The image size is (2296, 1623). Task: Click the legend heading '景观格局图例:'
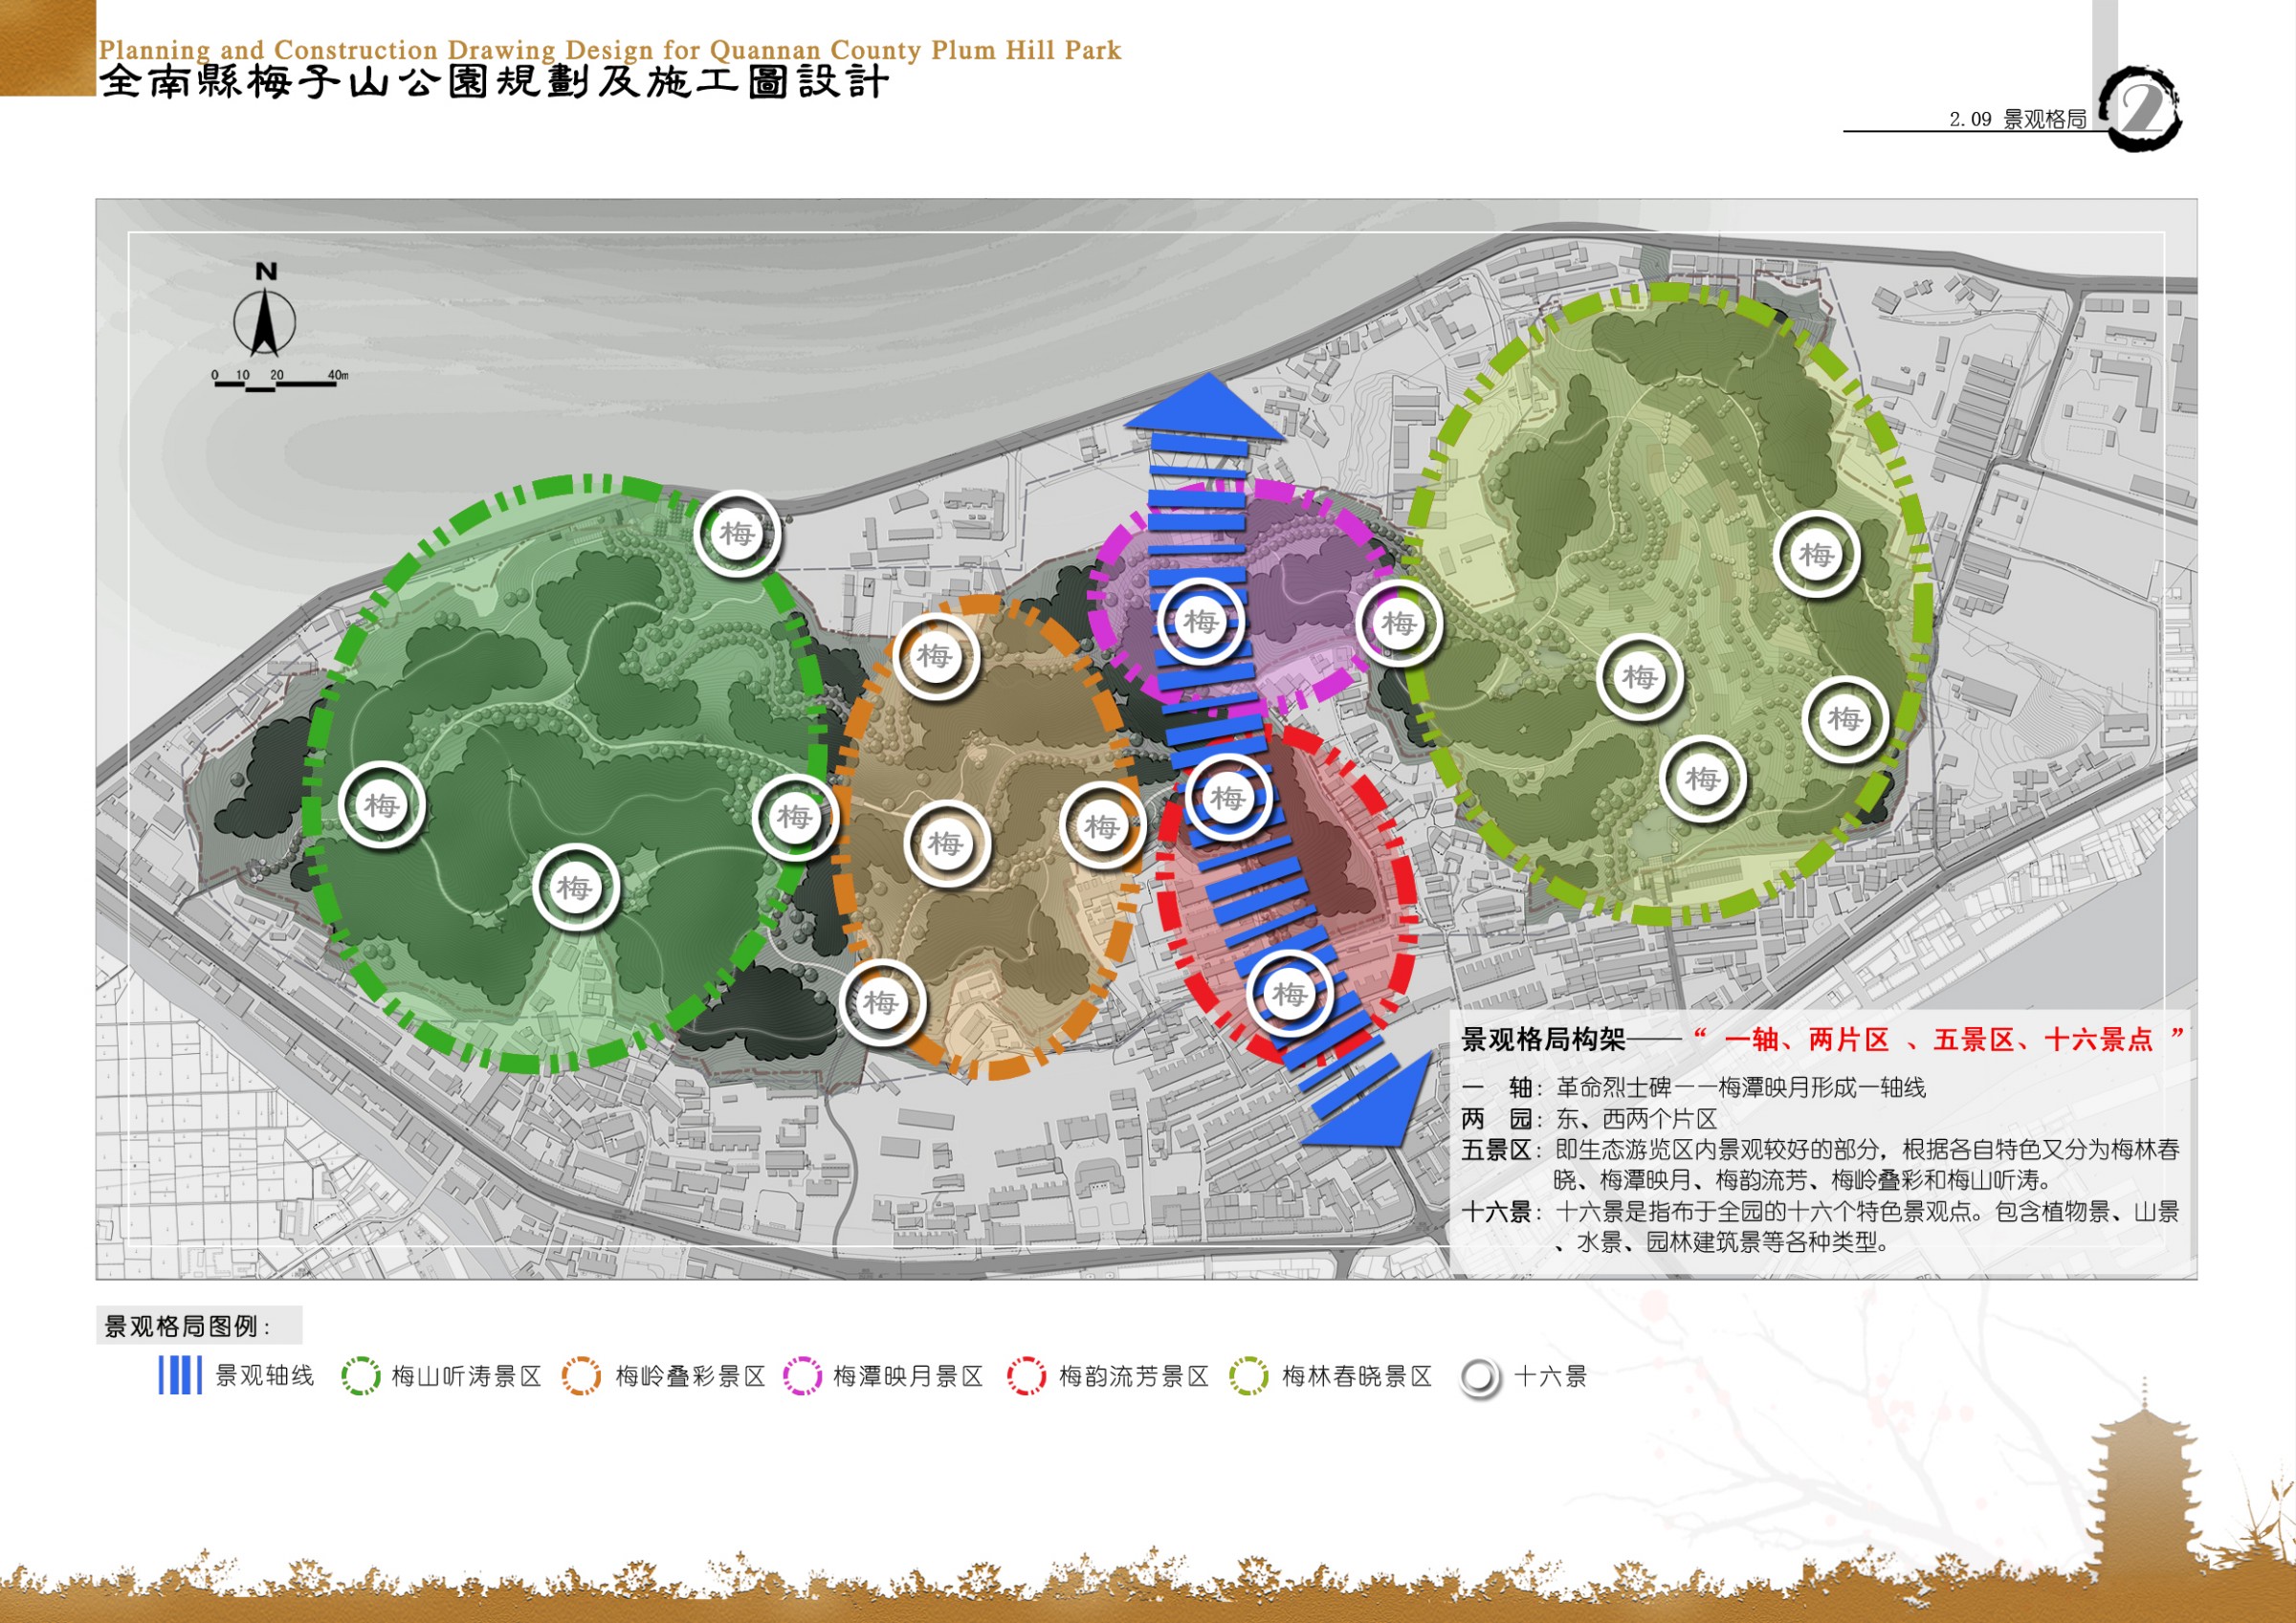(188, 1326)
